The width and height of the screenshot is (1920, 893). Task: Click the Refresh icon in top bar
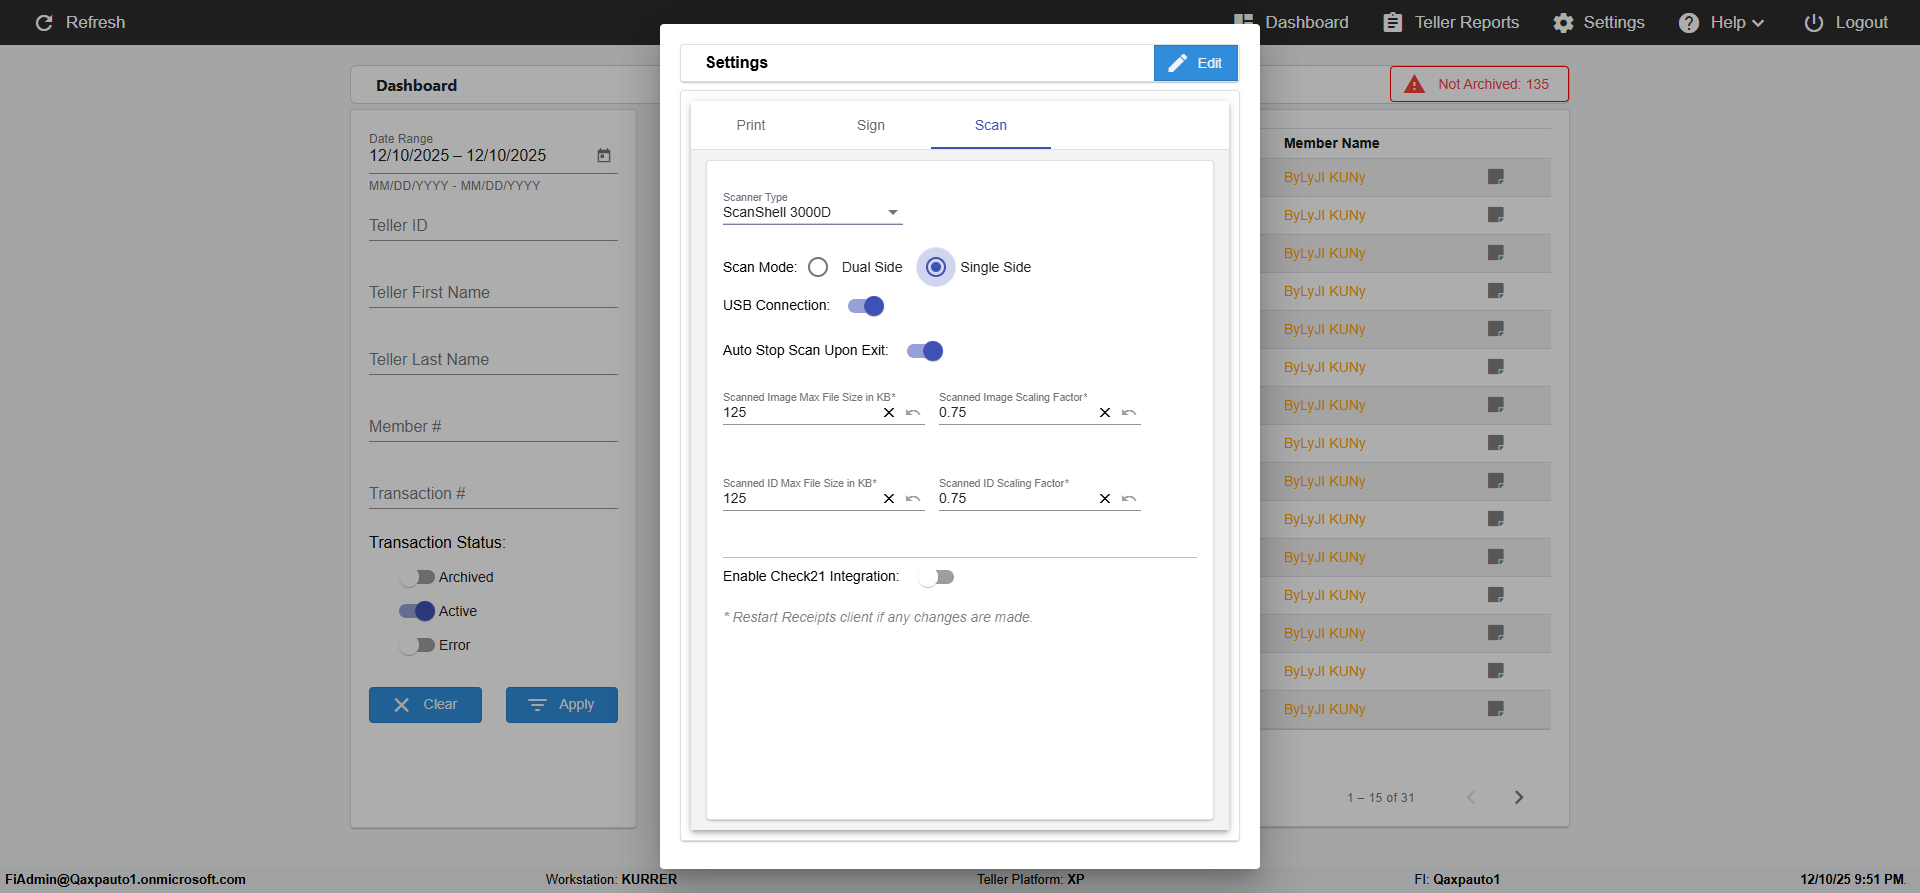click(44, 23)
